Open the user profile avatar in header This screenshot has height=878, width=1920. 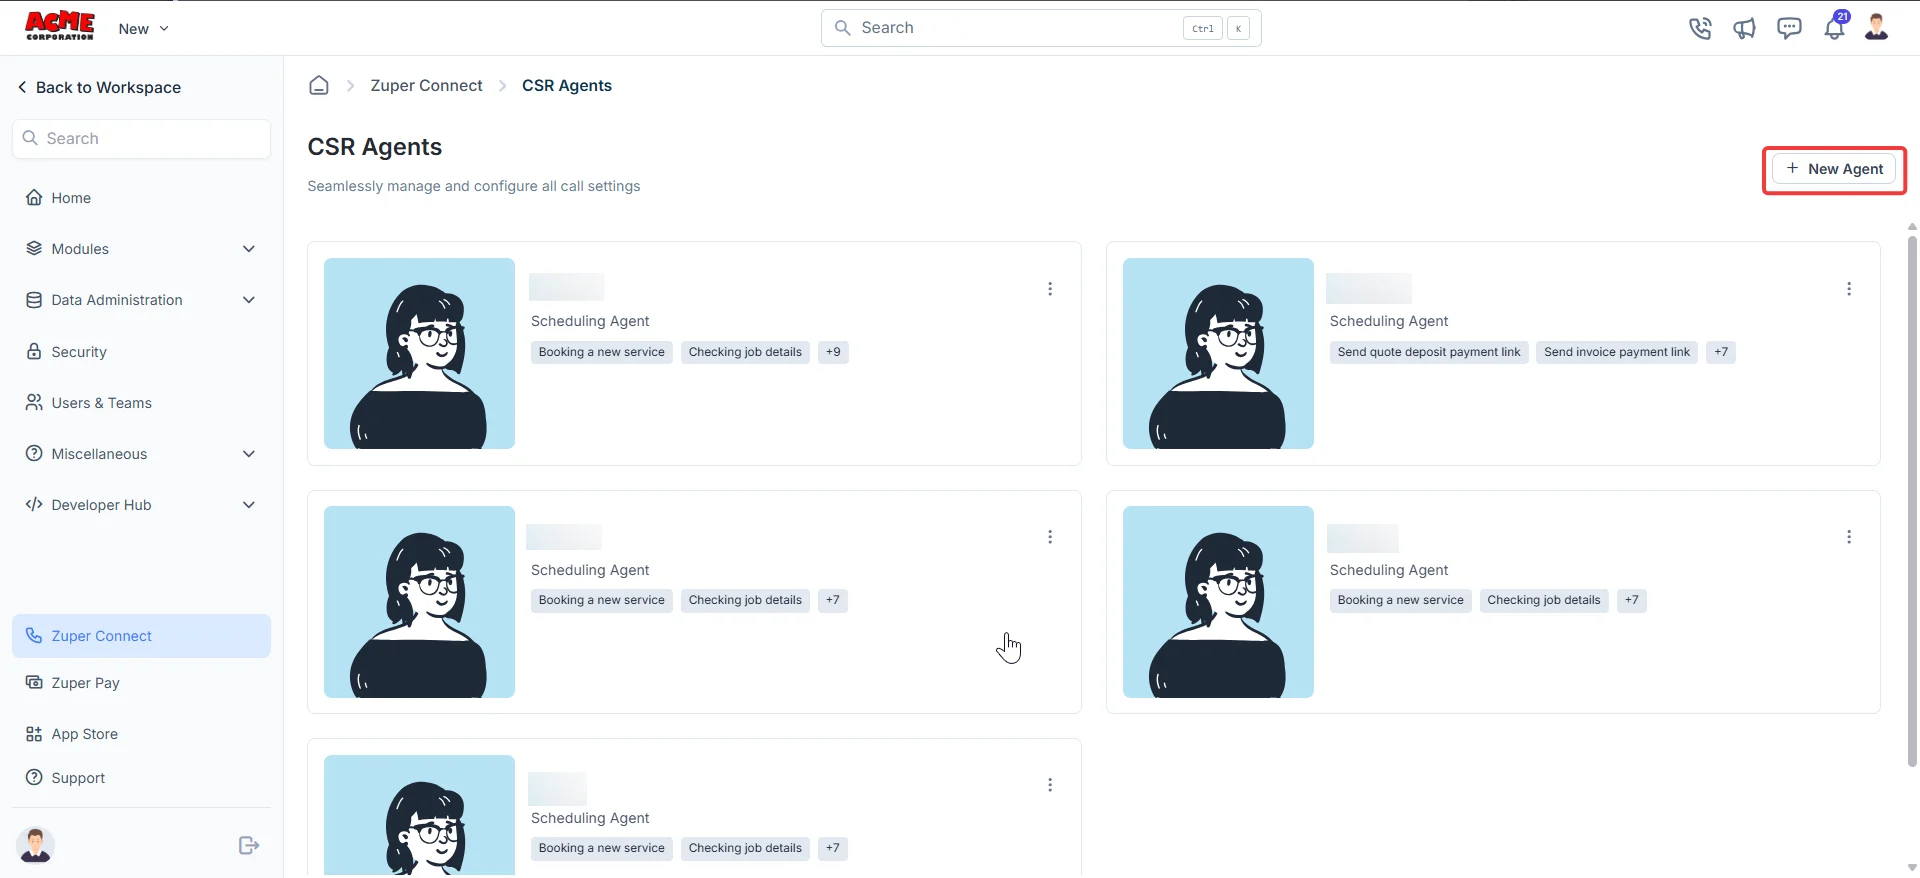tap(1877, 27)
